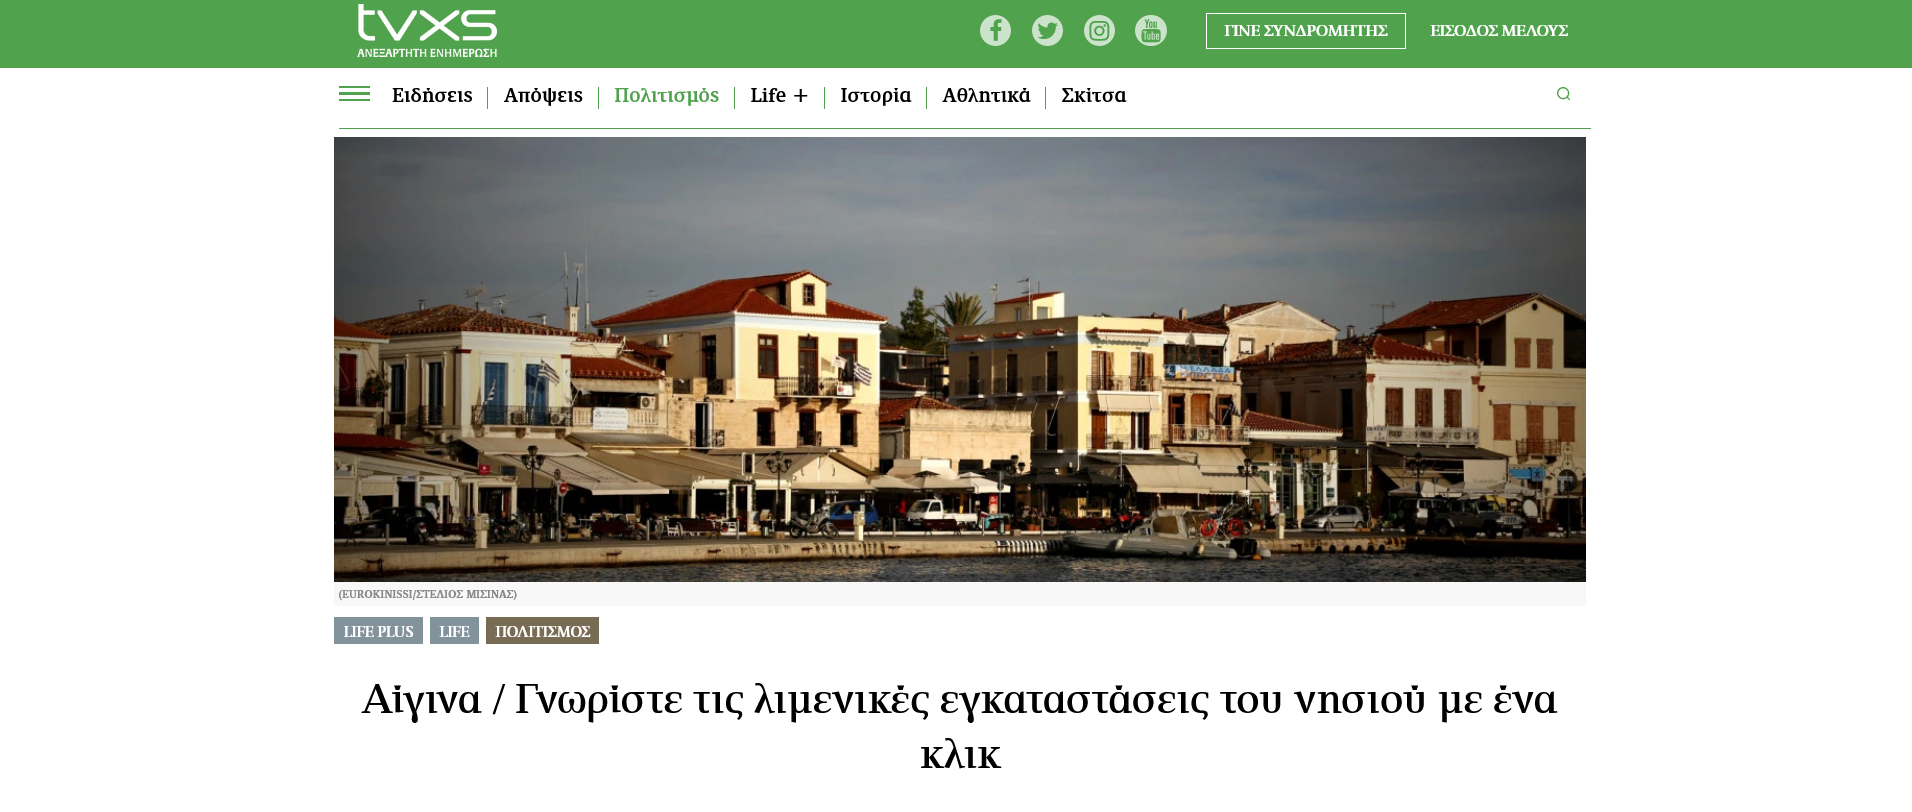Open ΕΙΣΟΔΟΣ ΜΕΛΟΥΣ login link
Screen dimensions: 1912x812
pos(1498,31)
